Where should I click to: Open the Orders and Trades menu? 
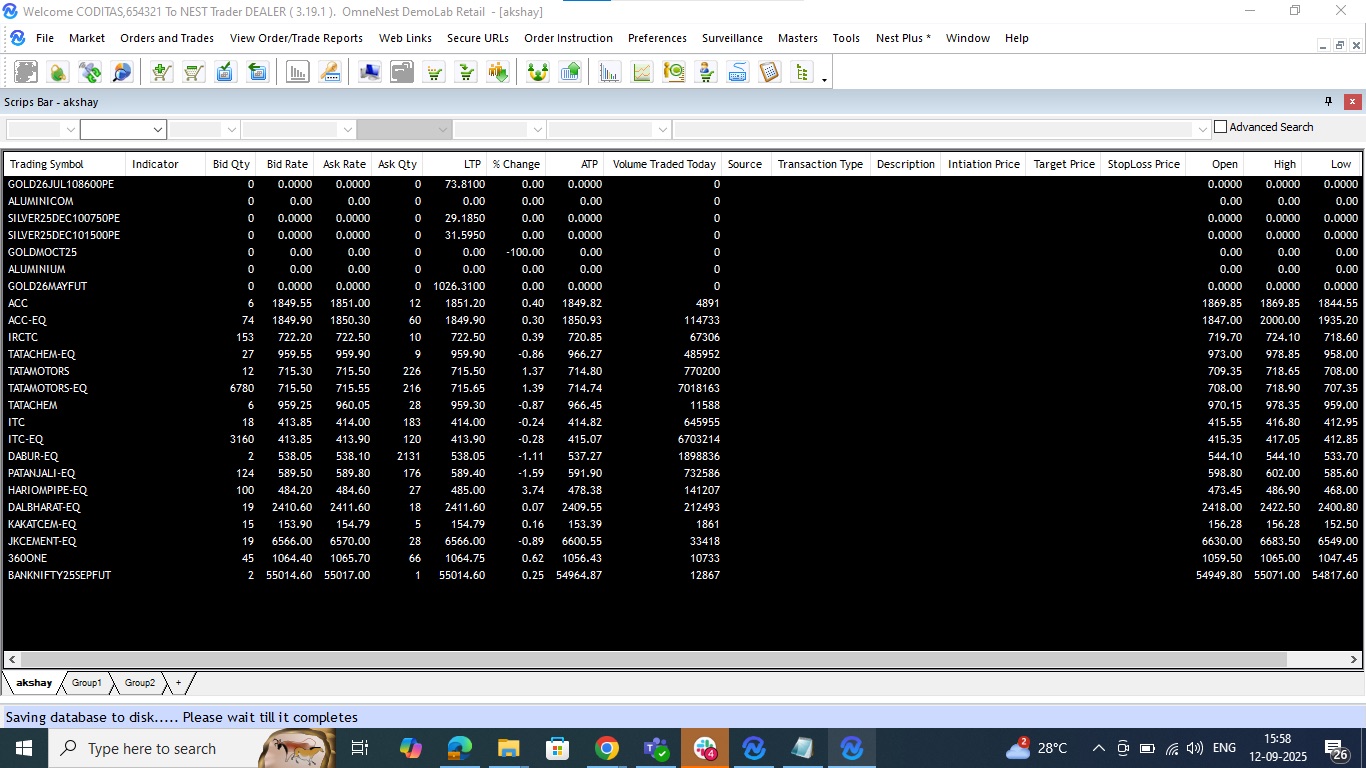coord(167,38)
